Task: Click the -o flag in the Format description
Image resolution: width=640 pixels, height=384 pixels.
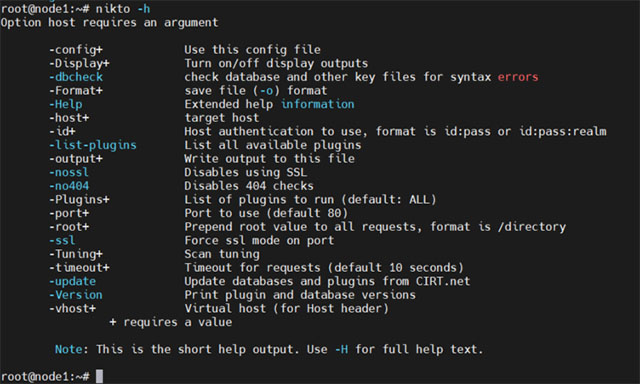Action: [x=266, y=91]
